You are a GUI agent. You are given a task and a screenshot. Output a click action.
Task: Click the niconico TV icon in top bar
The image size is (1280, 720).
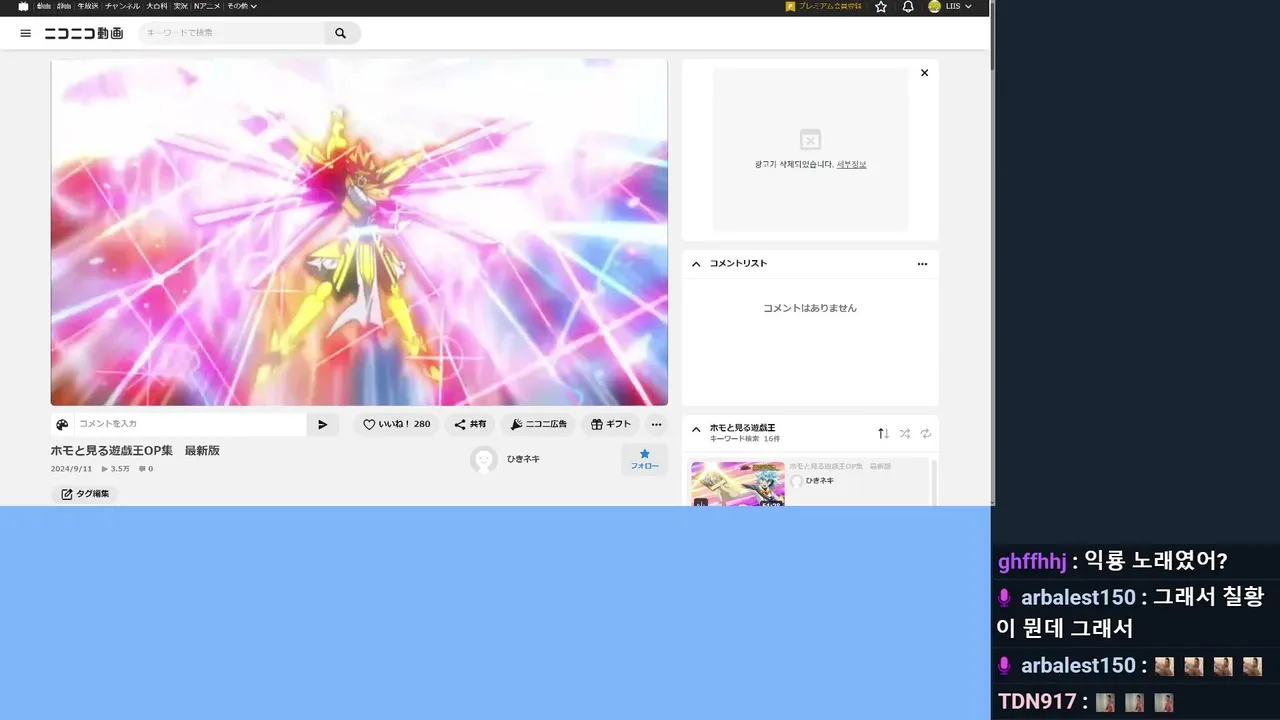click(x=24, y=6)
